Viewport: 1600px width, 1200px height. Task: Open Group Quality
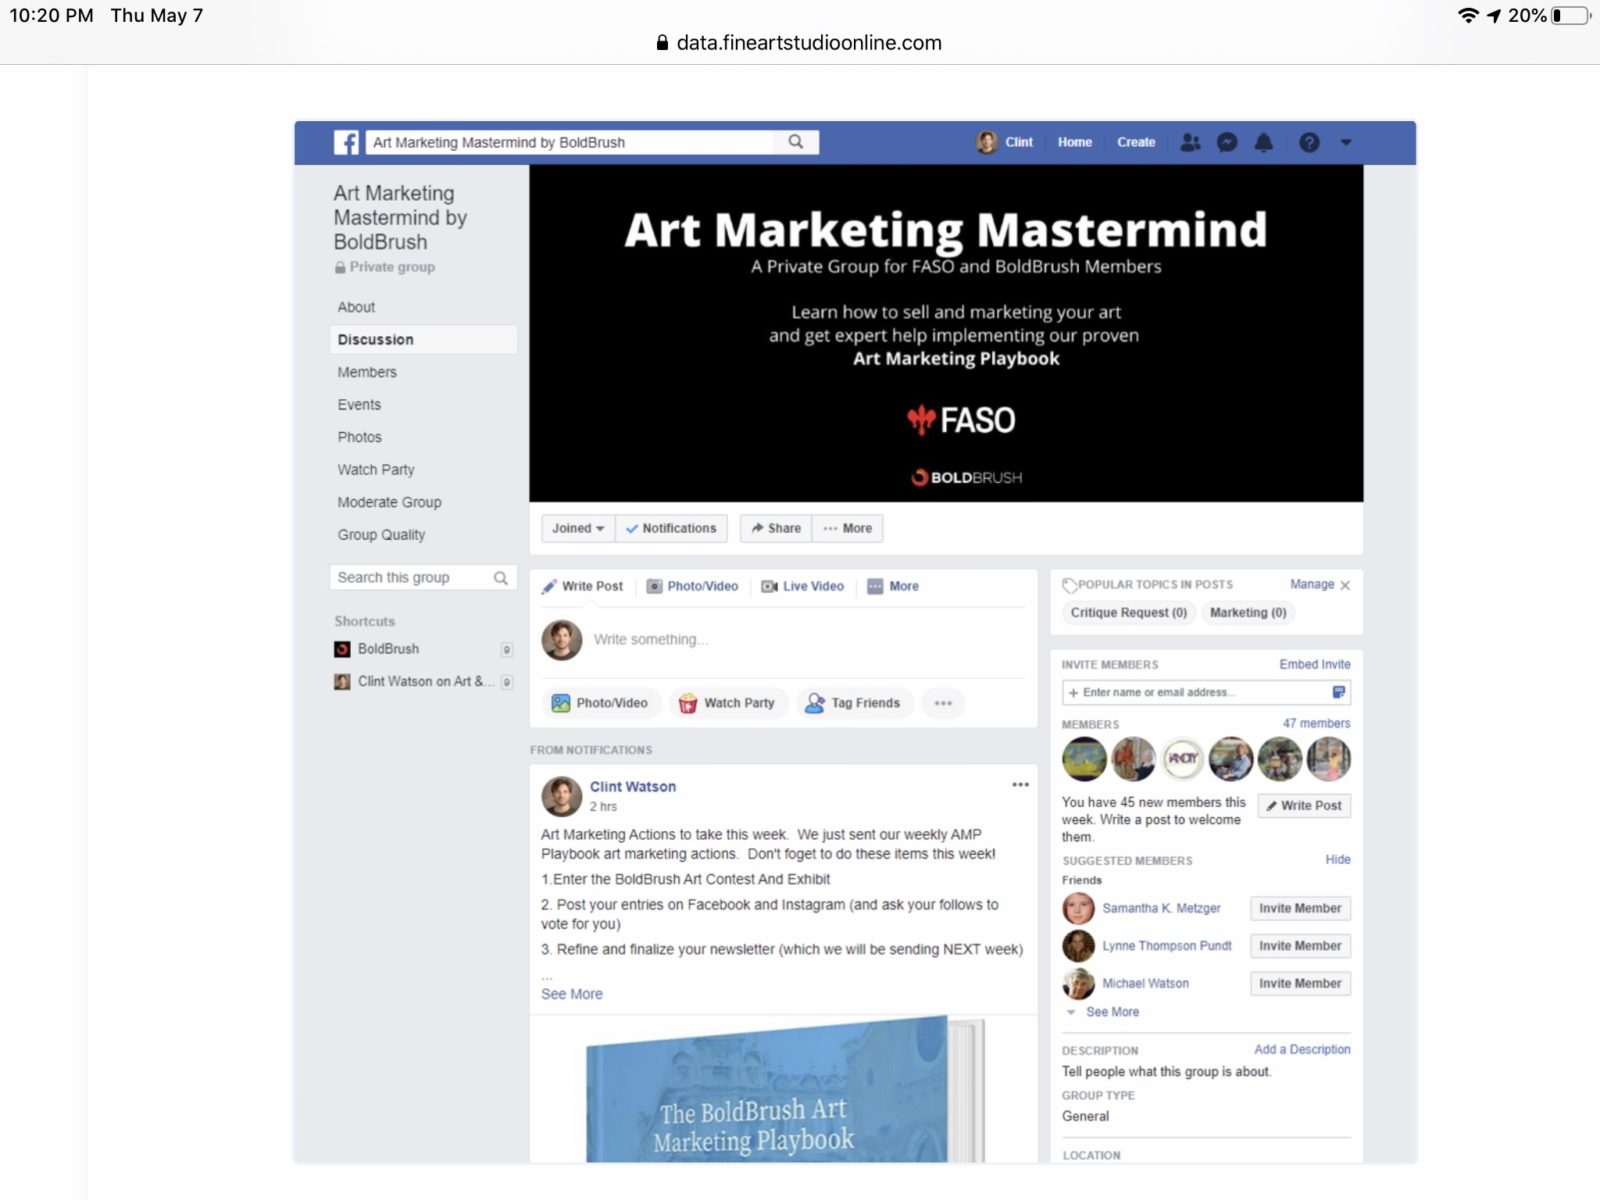[x=381, y=535]
